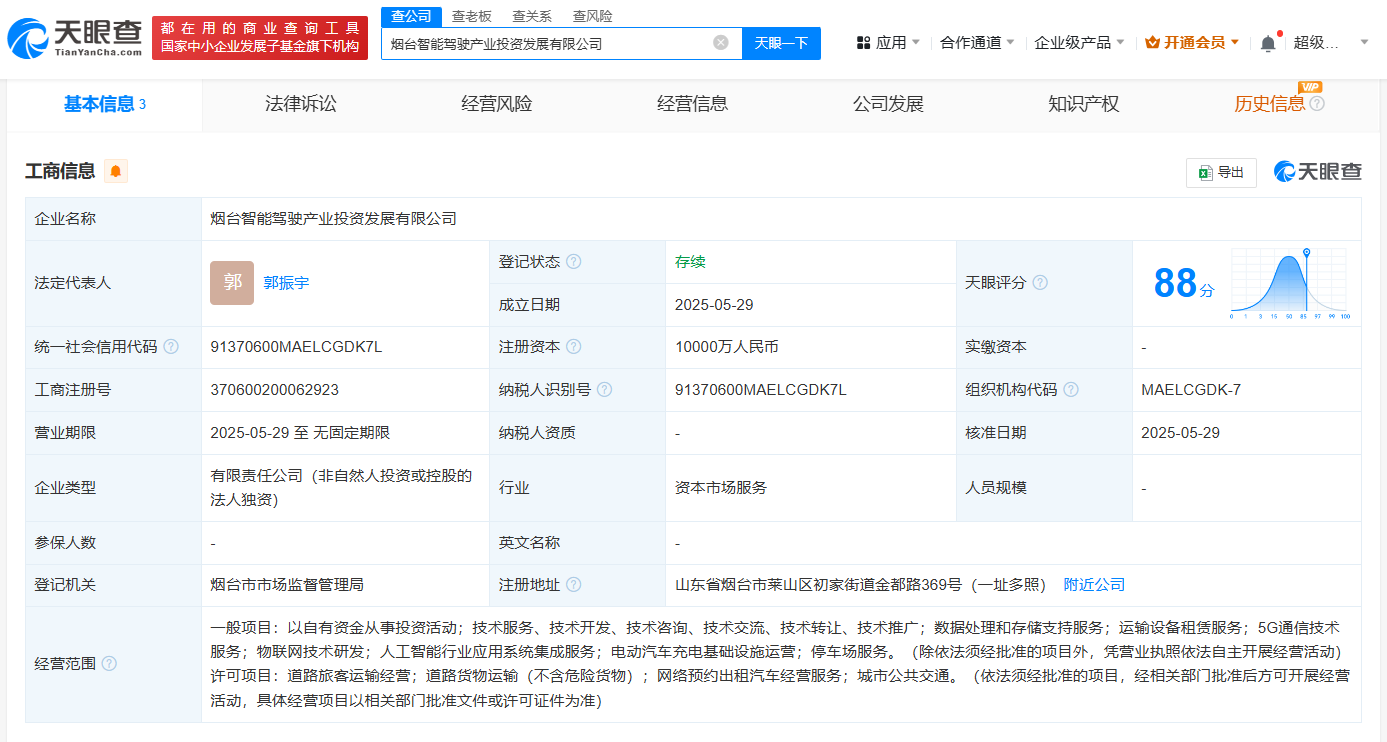Expand the 企业级产品 dropdown
This screenshot has height=742, width=1387.
(x=1079, y=43)
